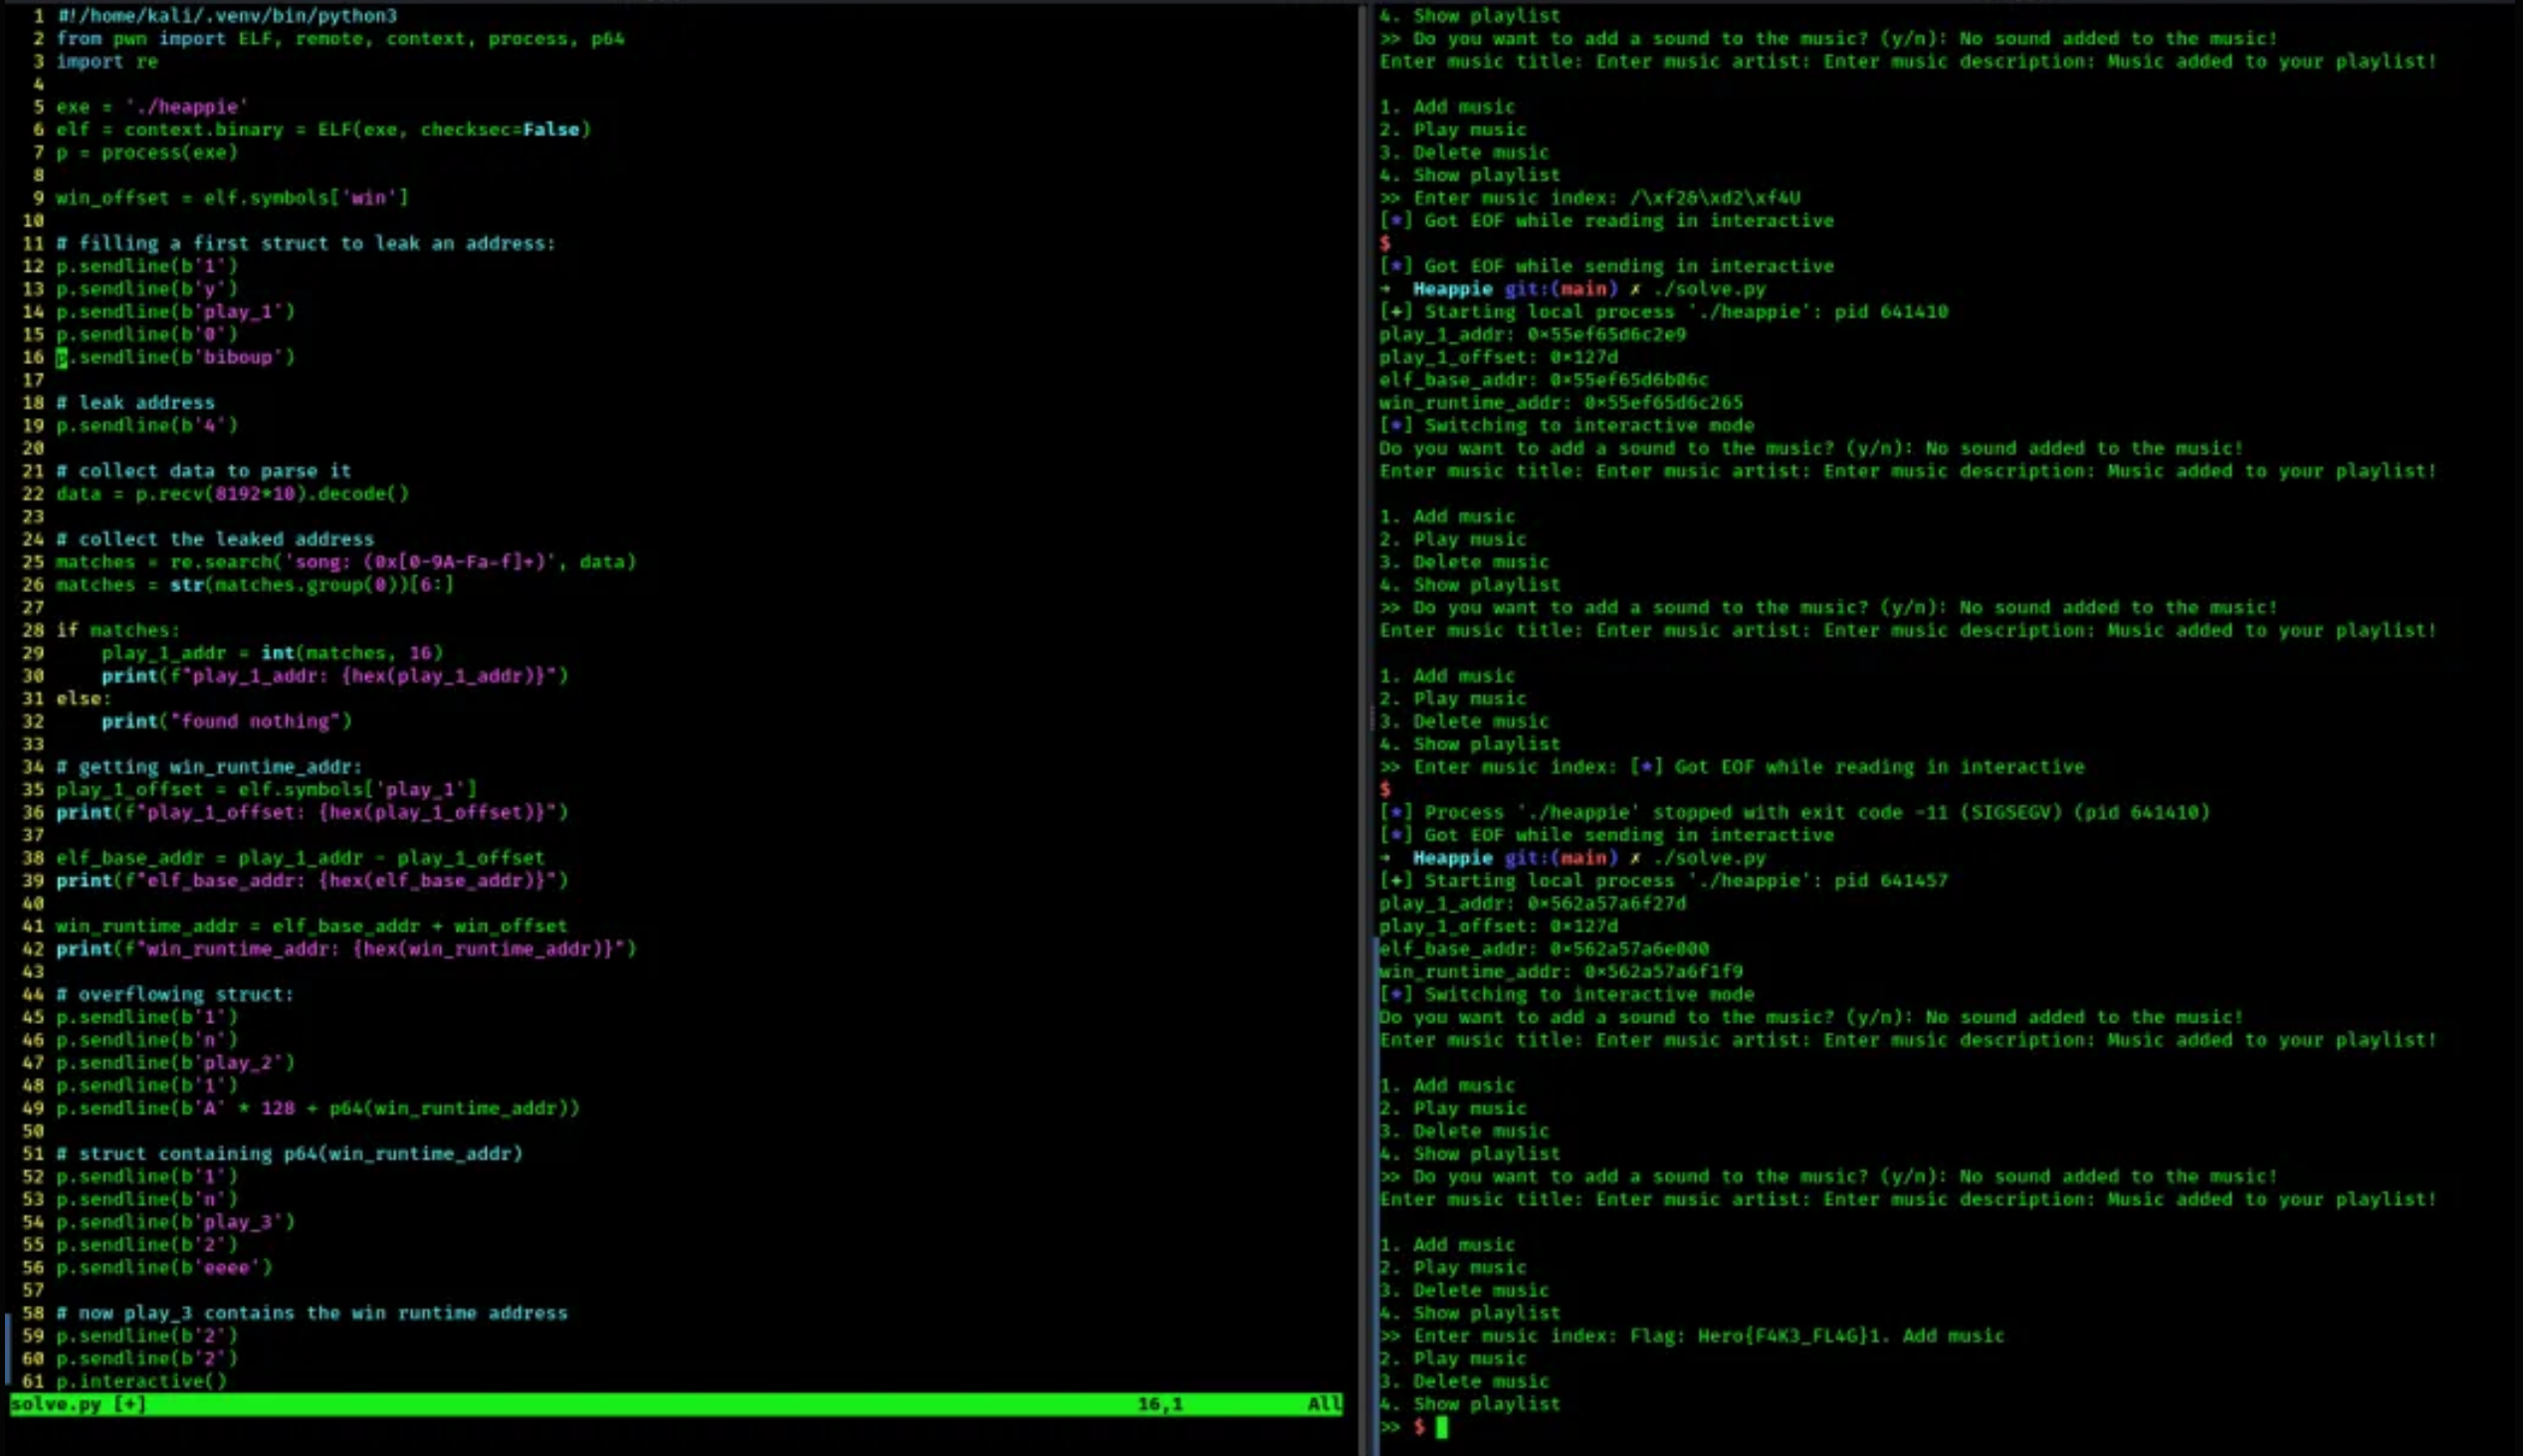Click the solve.py filename in status bar

(56, 1404)
